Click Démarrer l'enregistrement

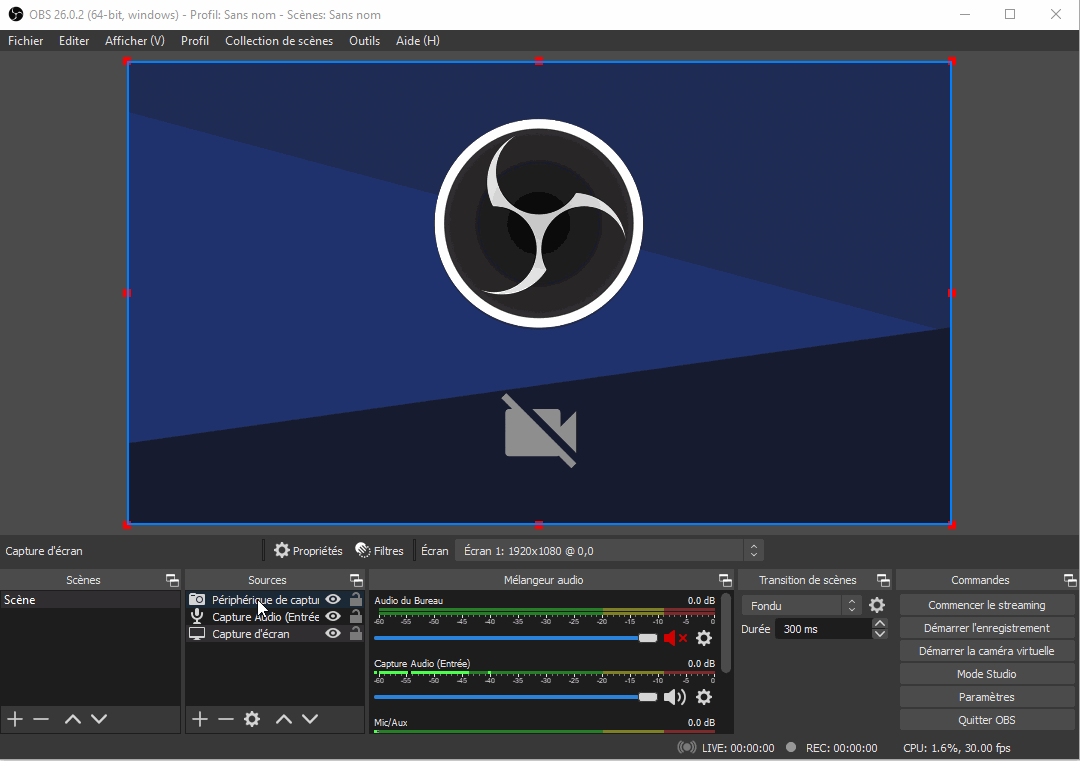987,628
